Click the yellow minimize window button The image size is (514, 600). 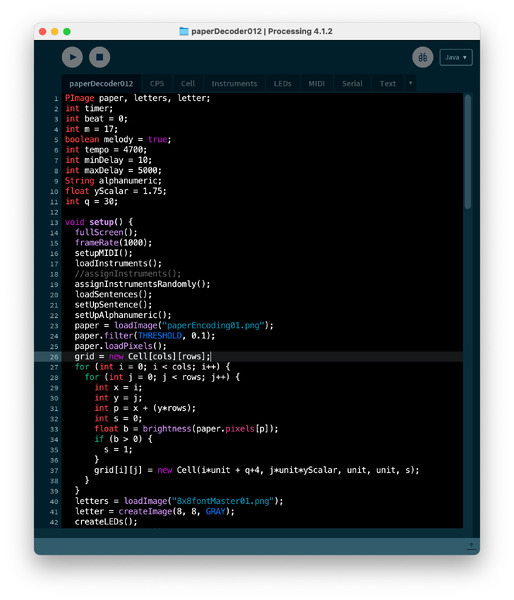55,31
